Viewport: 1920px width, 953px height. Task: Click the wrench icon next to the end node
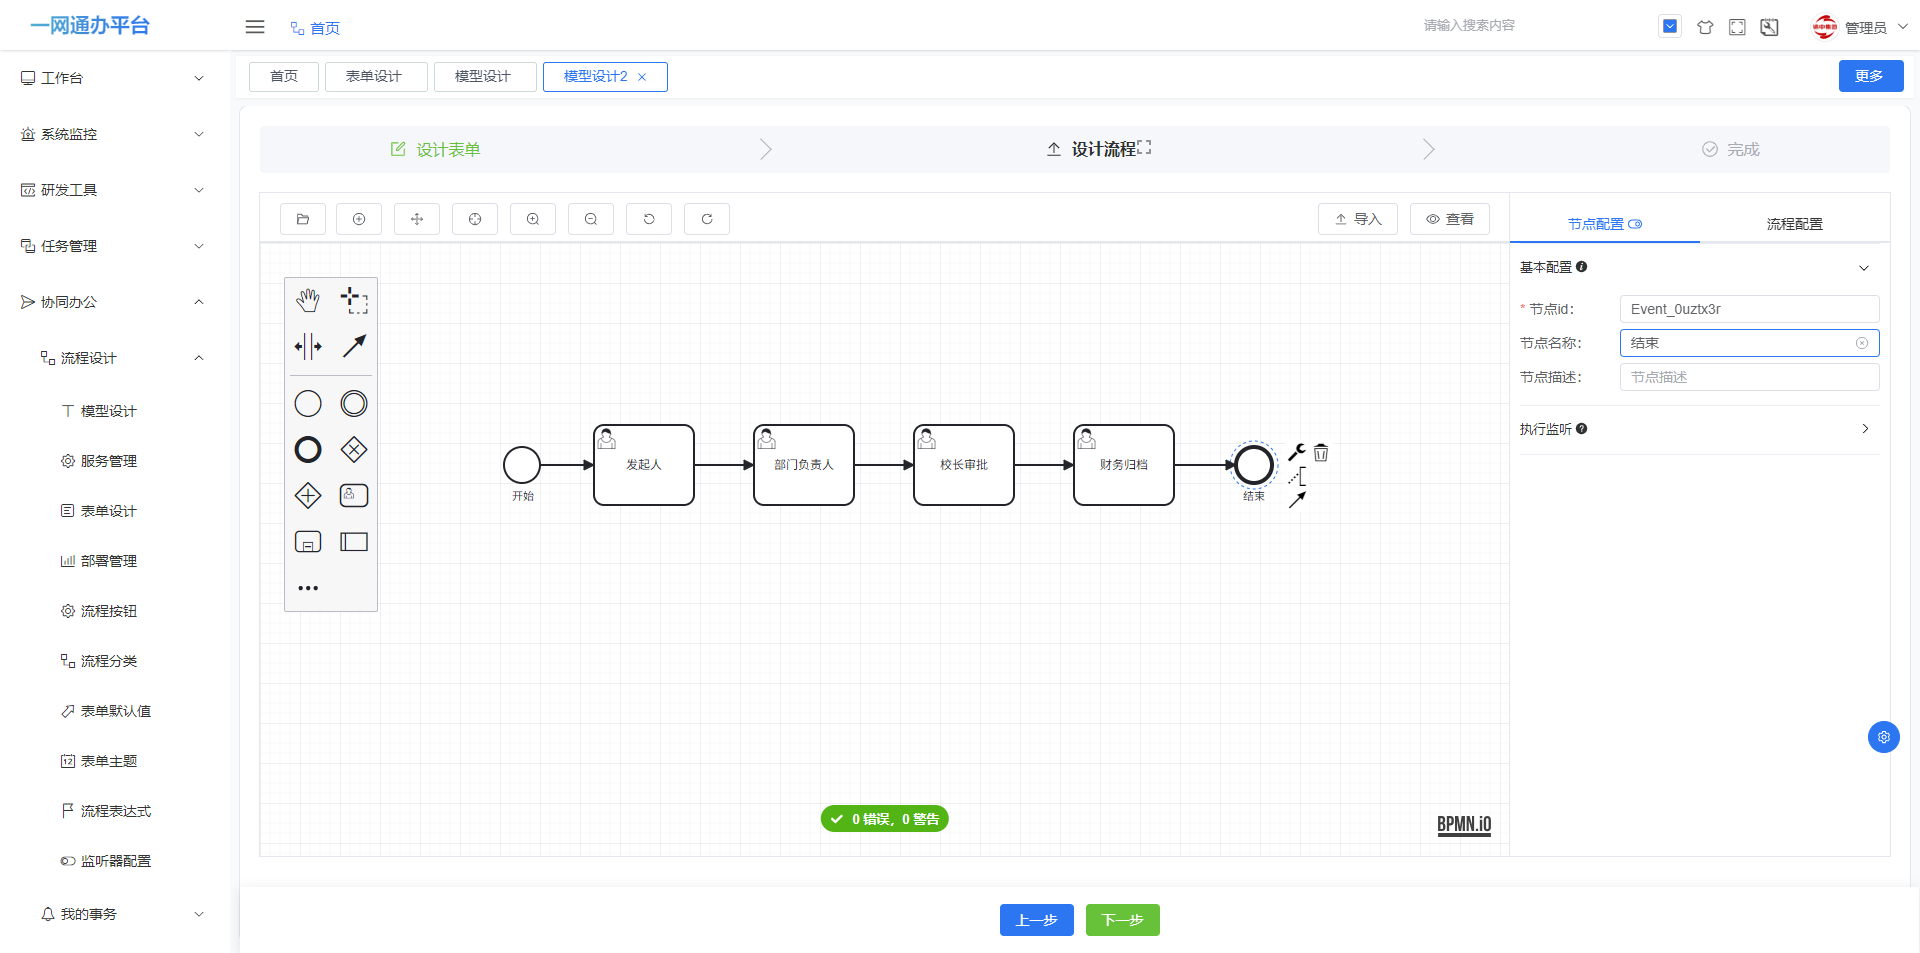(x=1297, y=452)
